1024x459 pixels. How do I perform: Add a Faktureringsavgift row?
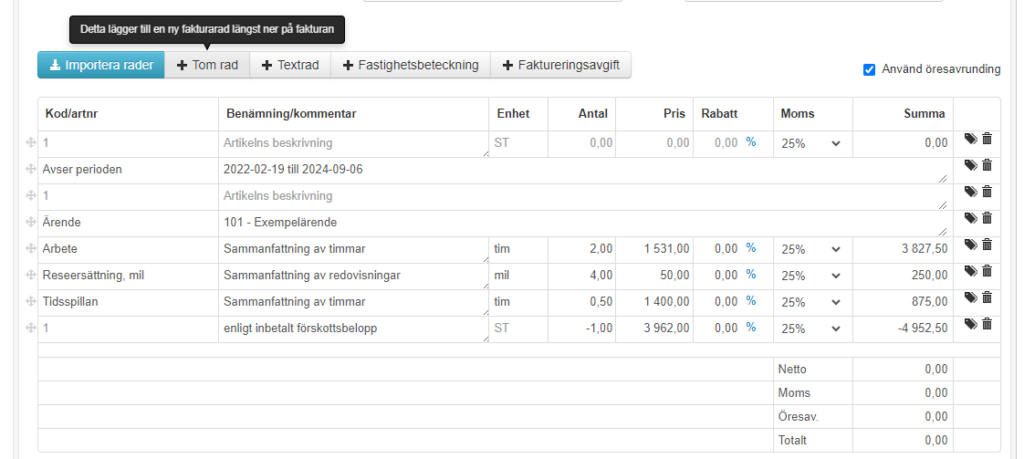[x=561, y=65]
